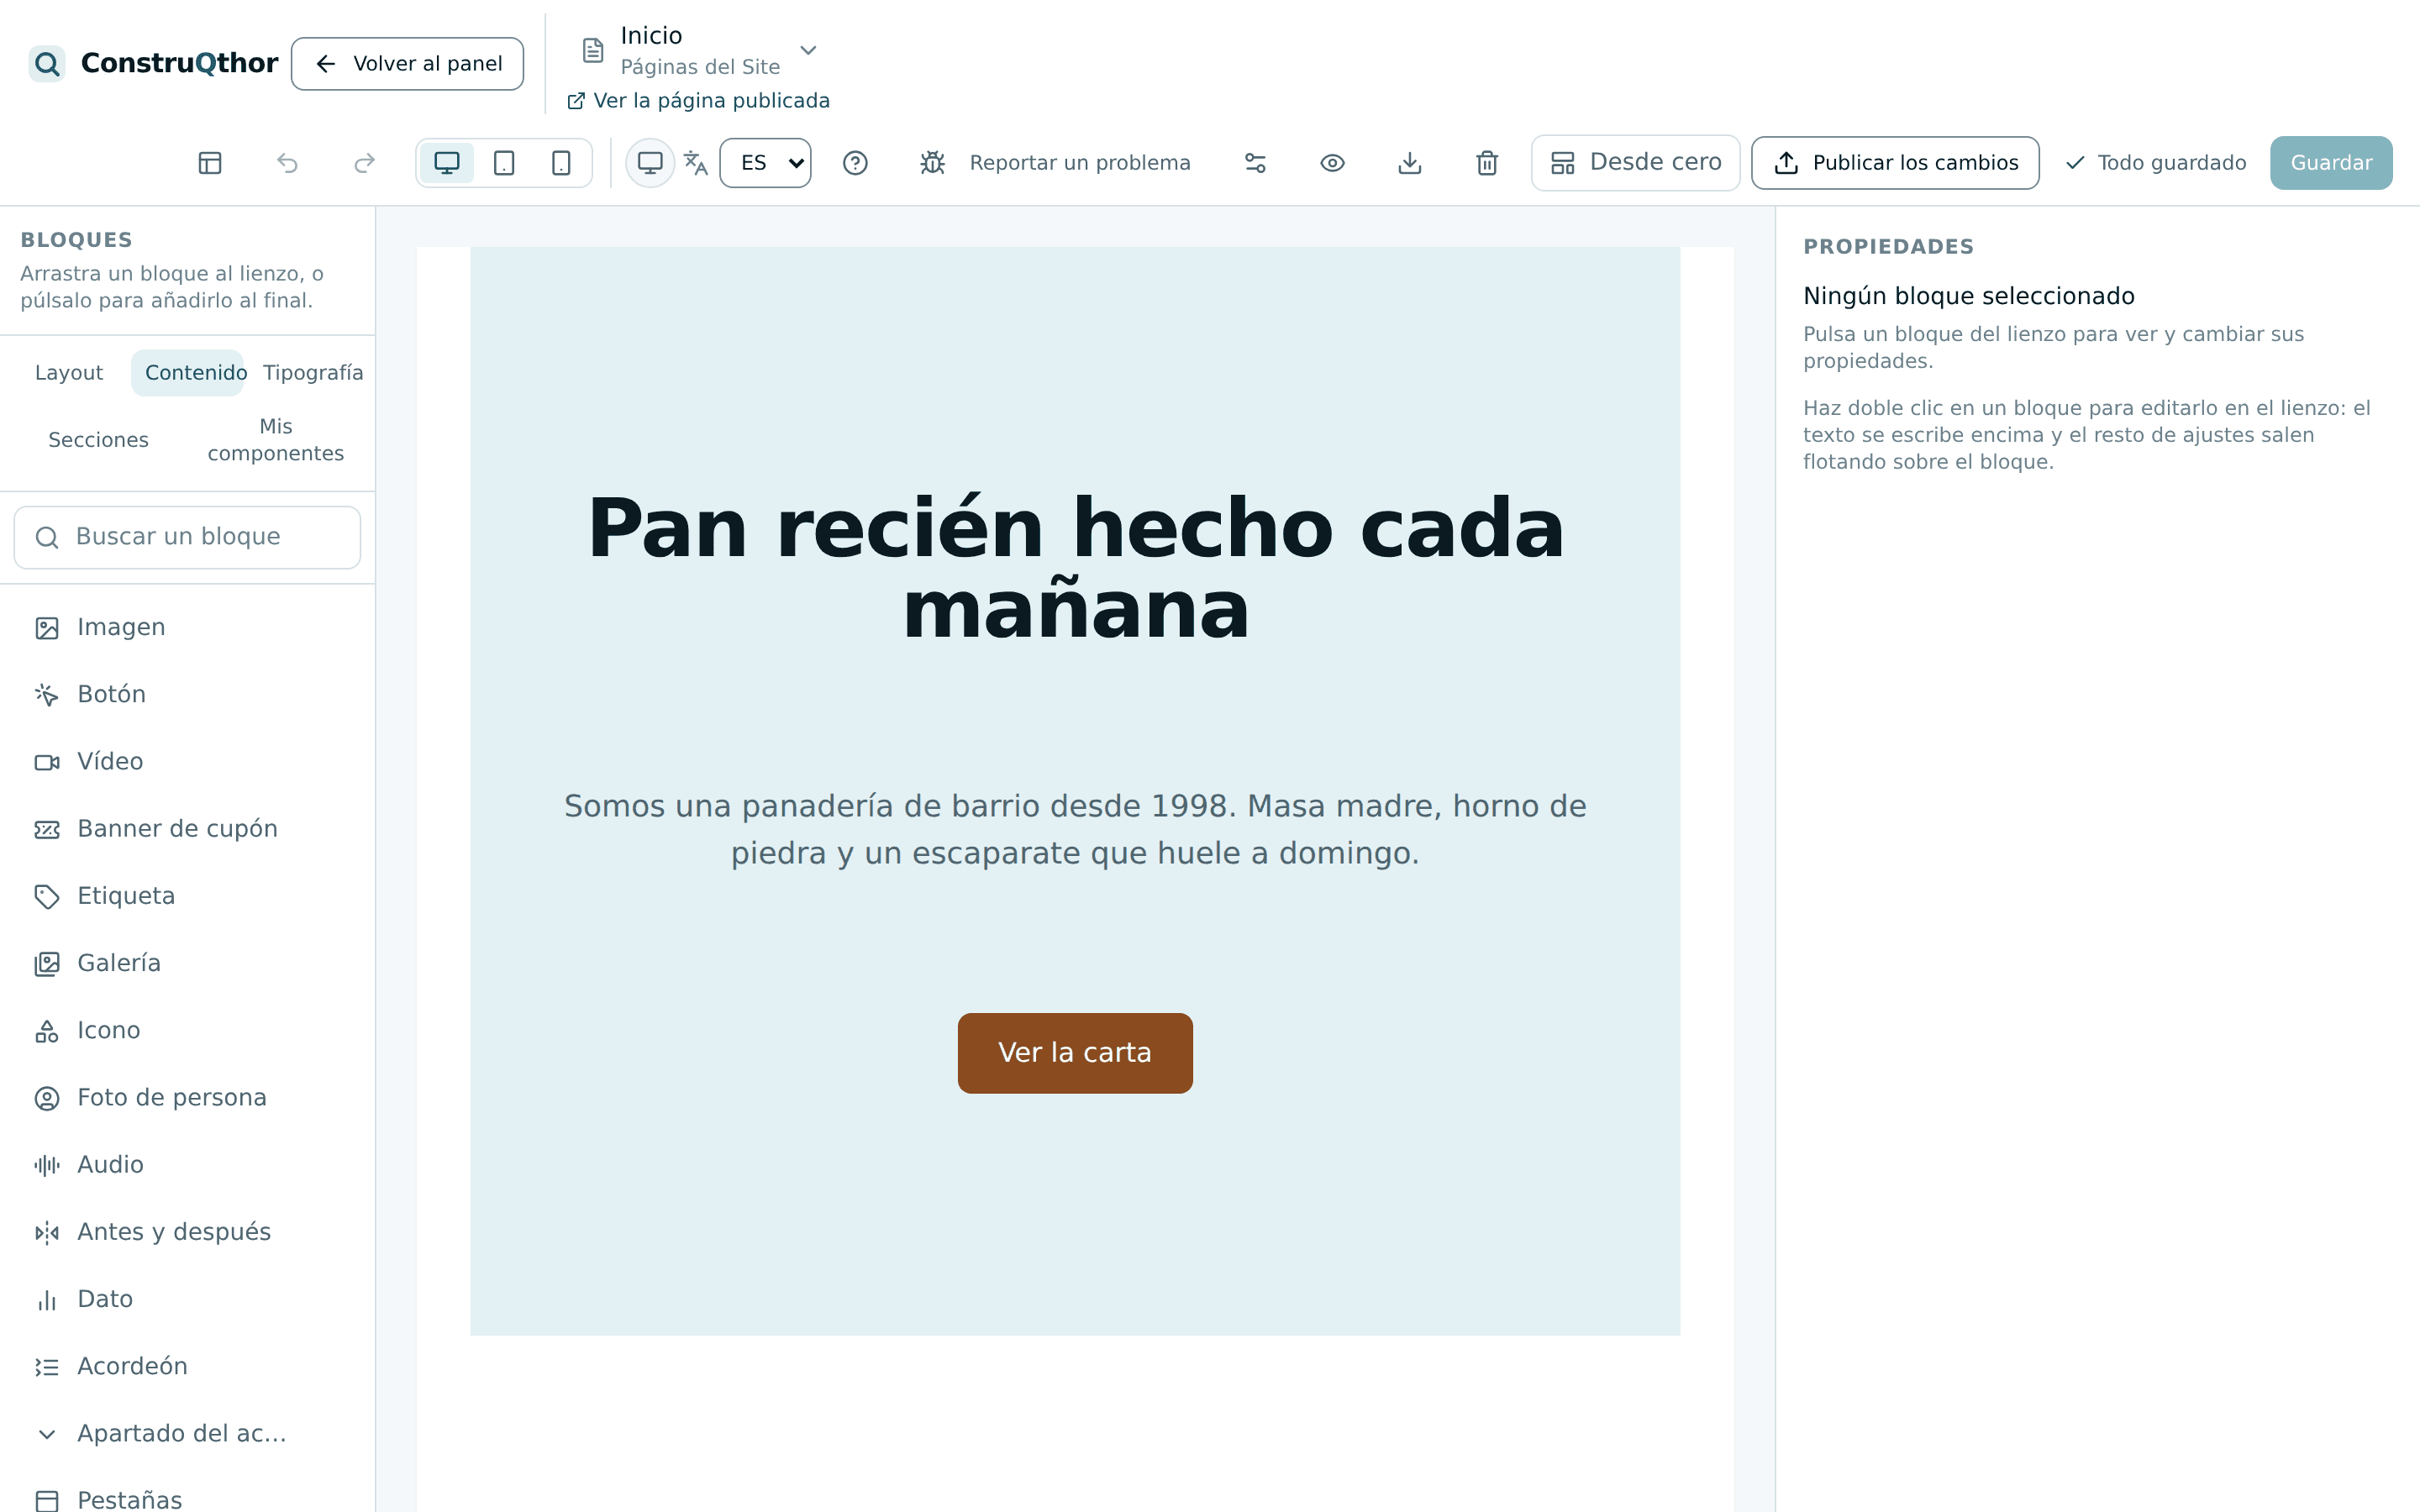2420x1512 pixels.
Task: Switch to desktop viewport preview
Action: tap(447, 163)
